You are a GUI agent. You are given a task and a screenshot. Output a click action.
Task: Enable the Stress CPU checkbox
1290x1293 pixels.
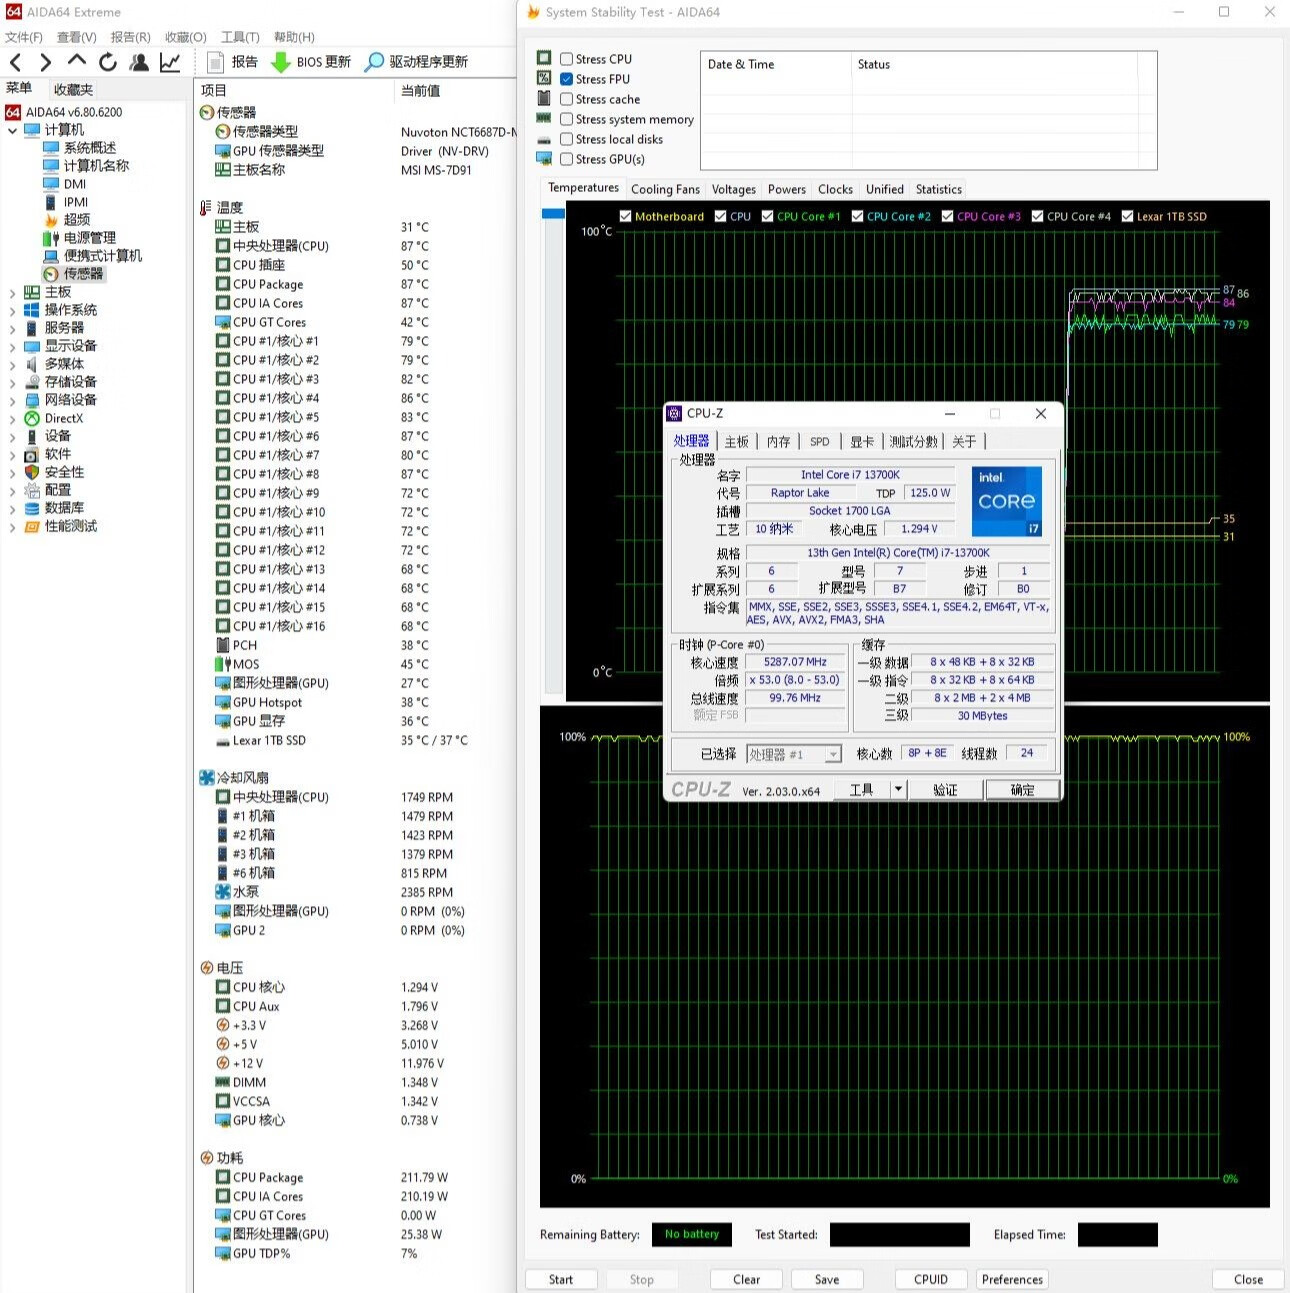click(x=567, y=59)
